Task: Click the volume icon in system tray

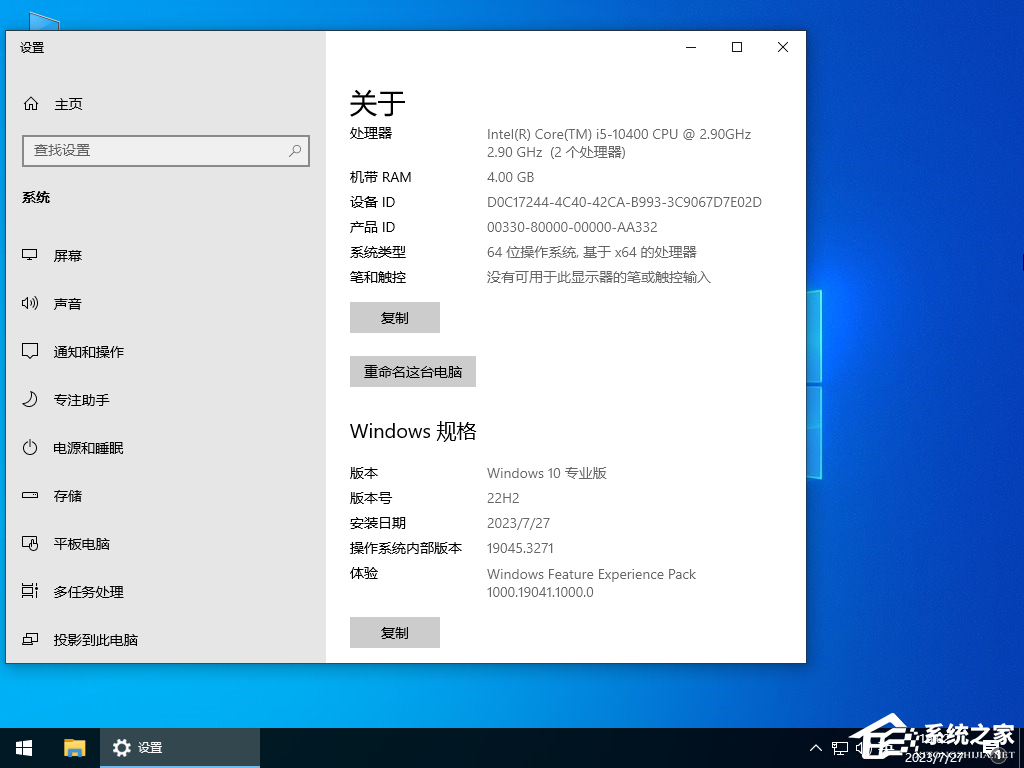Action: point(859,747)
